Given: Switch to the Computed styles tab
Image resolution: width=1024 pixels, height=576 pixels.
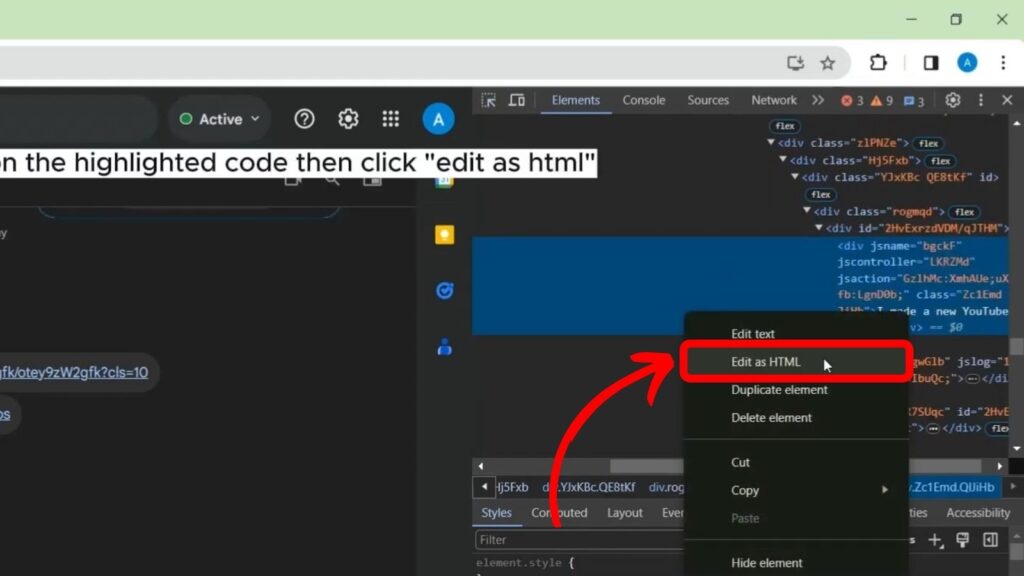Looking at the screenshot, I should click(559, 512).
